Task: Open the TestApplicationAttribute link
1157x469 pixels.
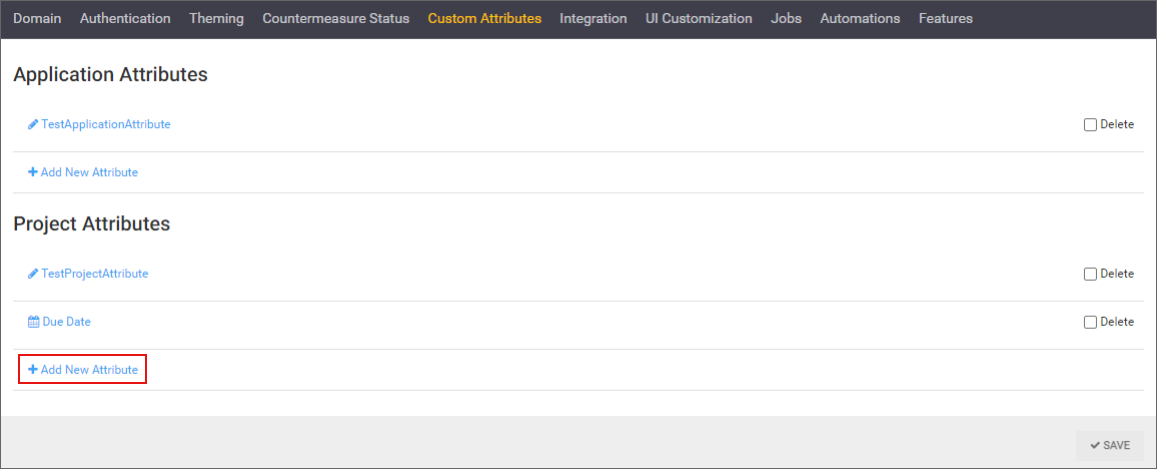Action: [x=106, y=125]
